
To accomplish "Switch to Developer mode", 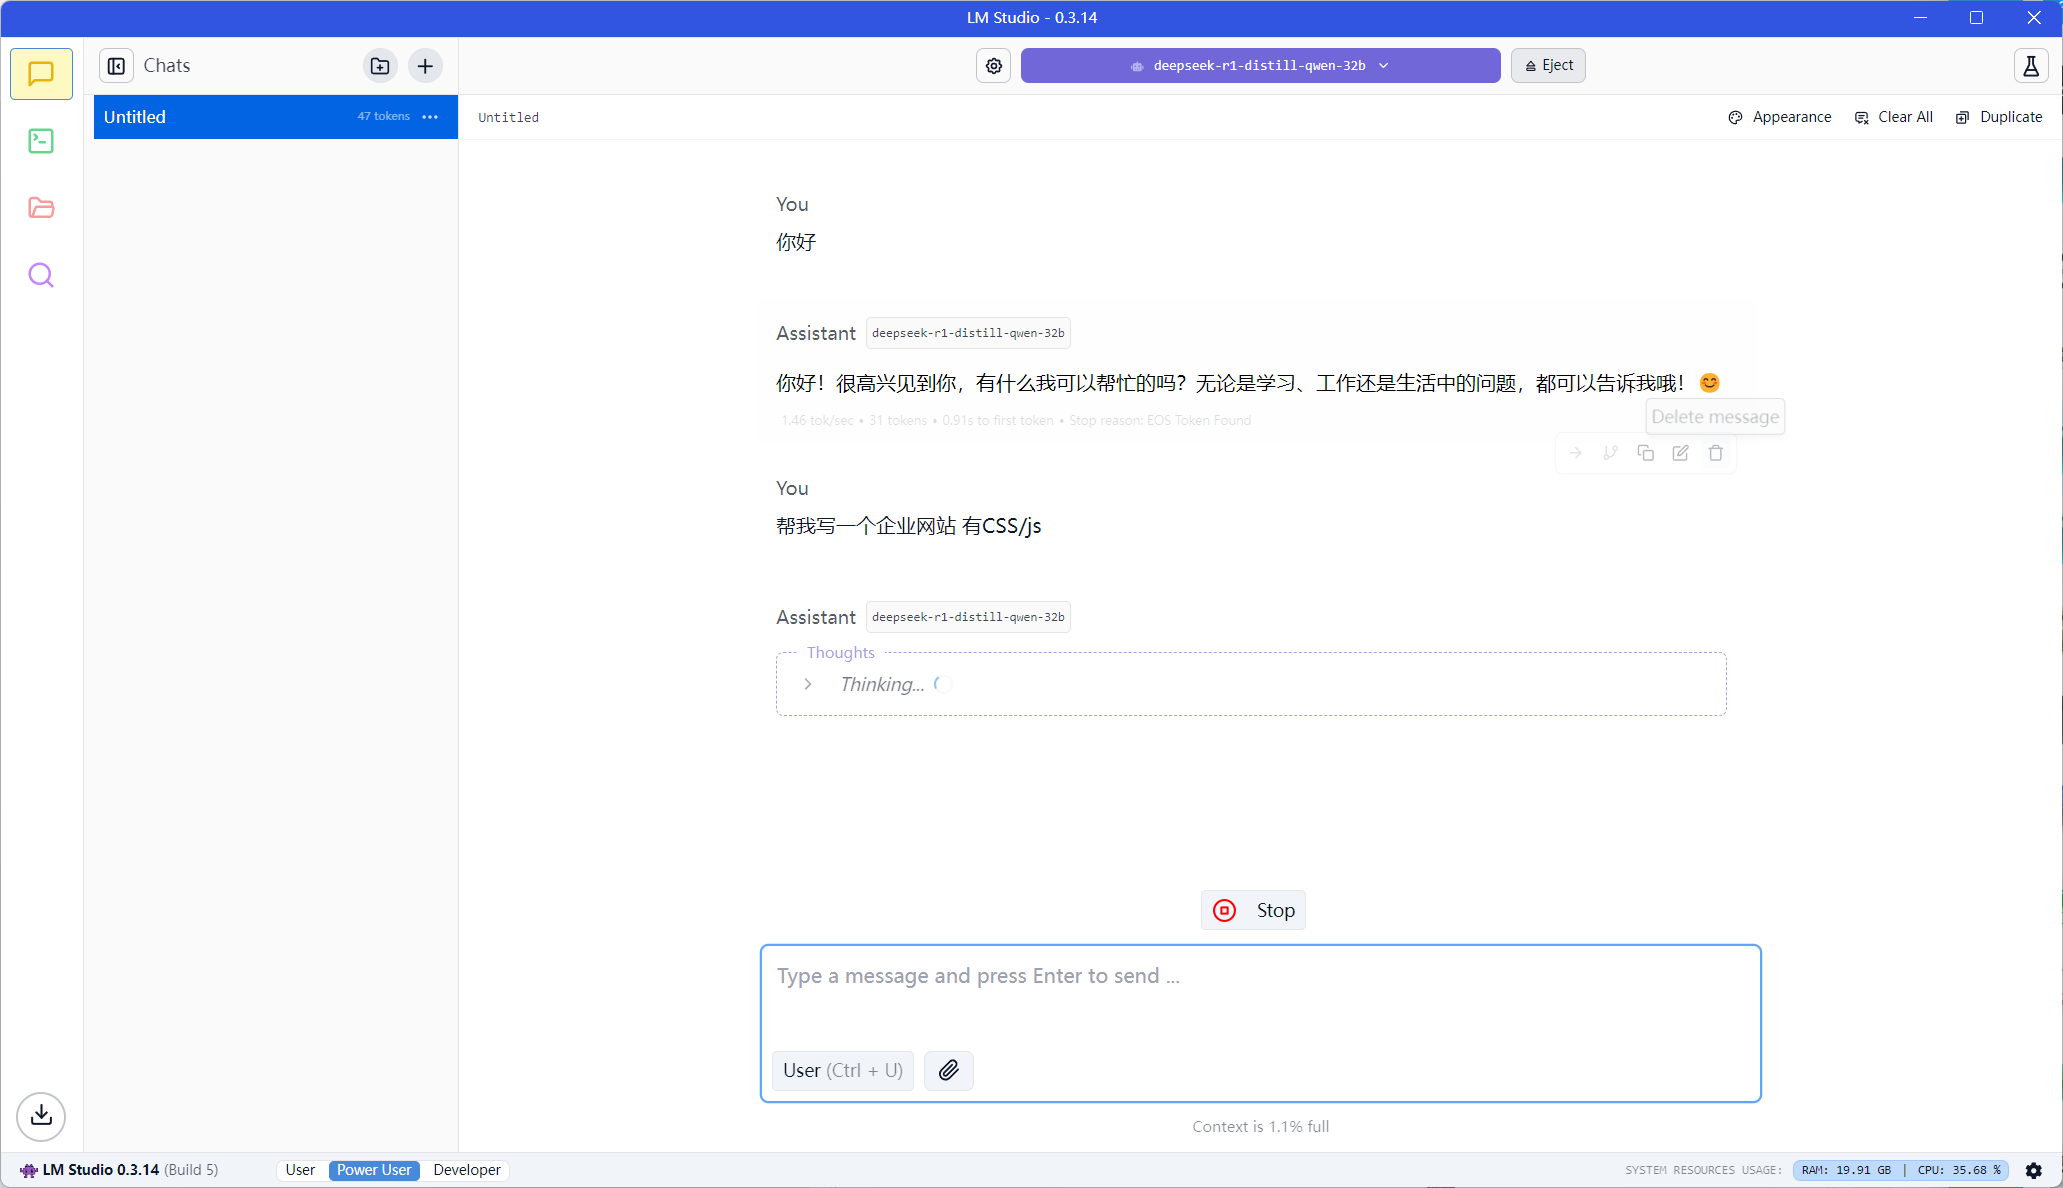I will point(467,1170).
